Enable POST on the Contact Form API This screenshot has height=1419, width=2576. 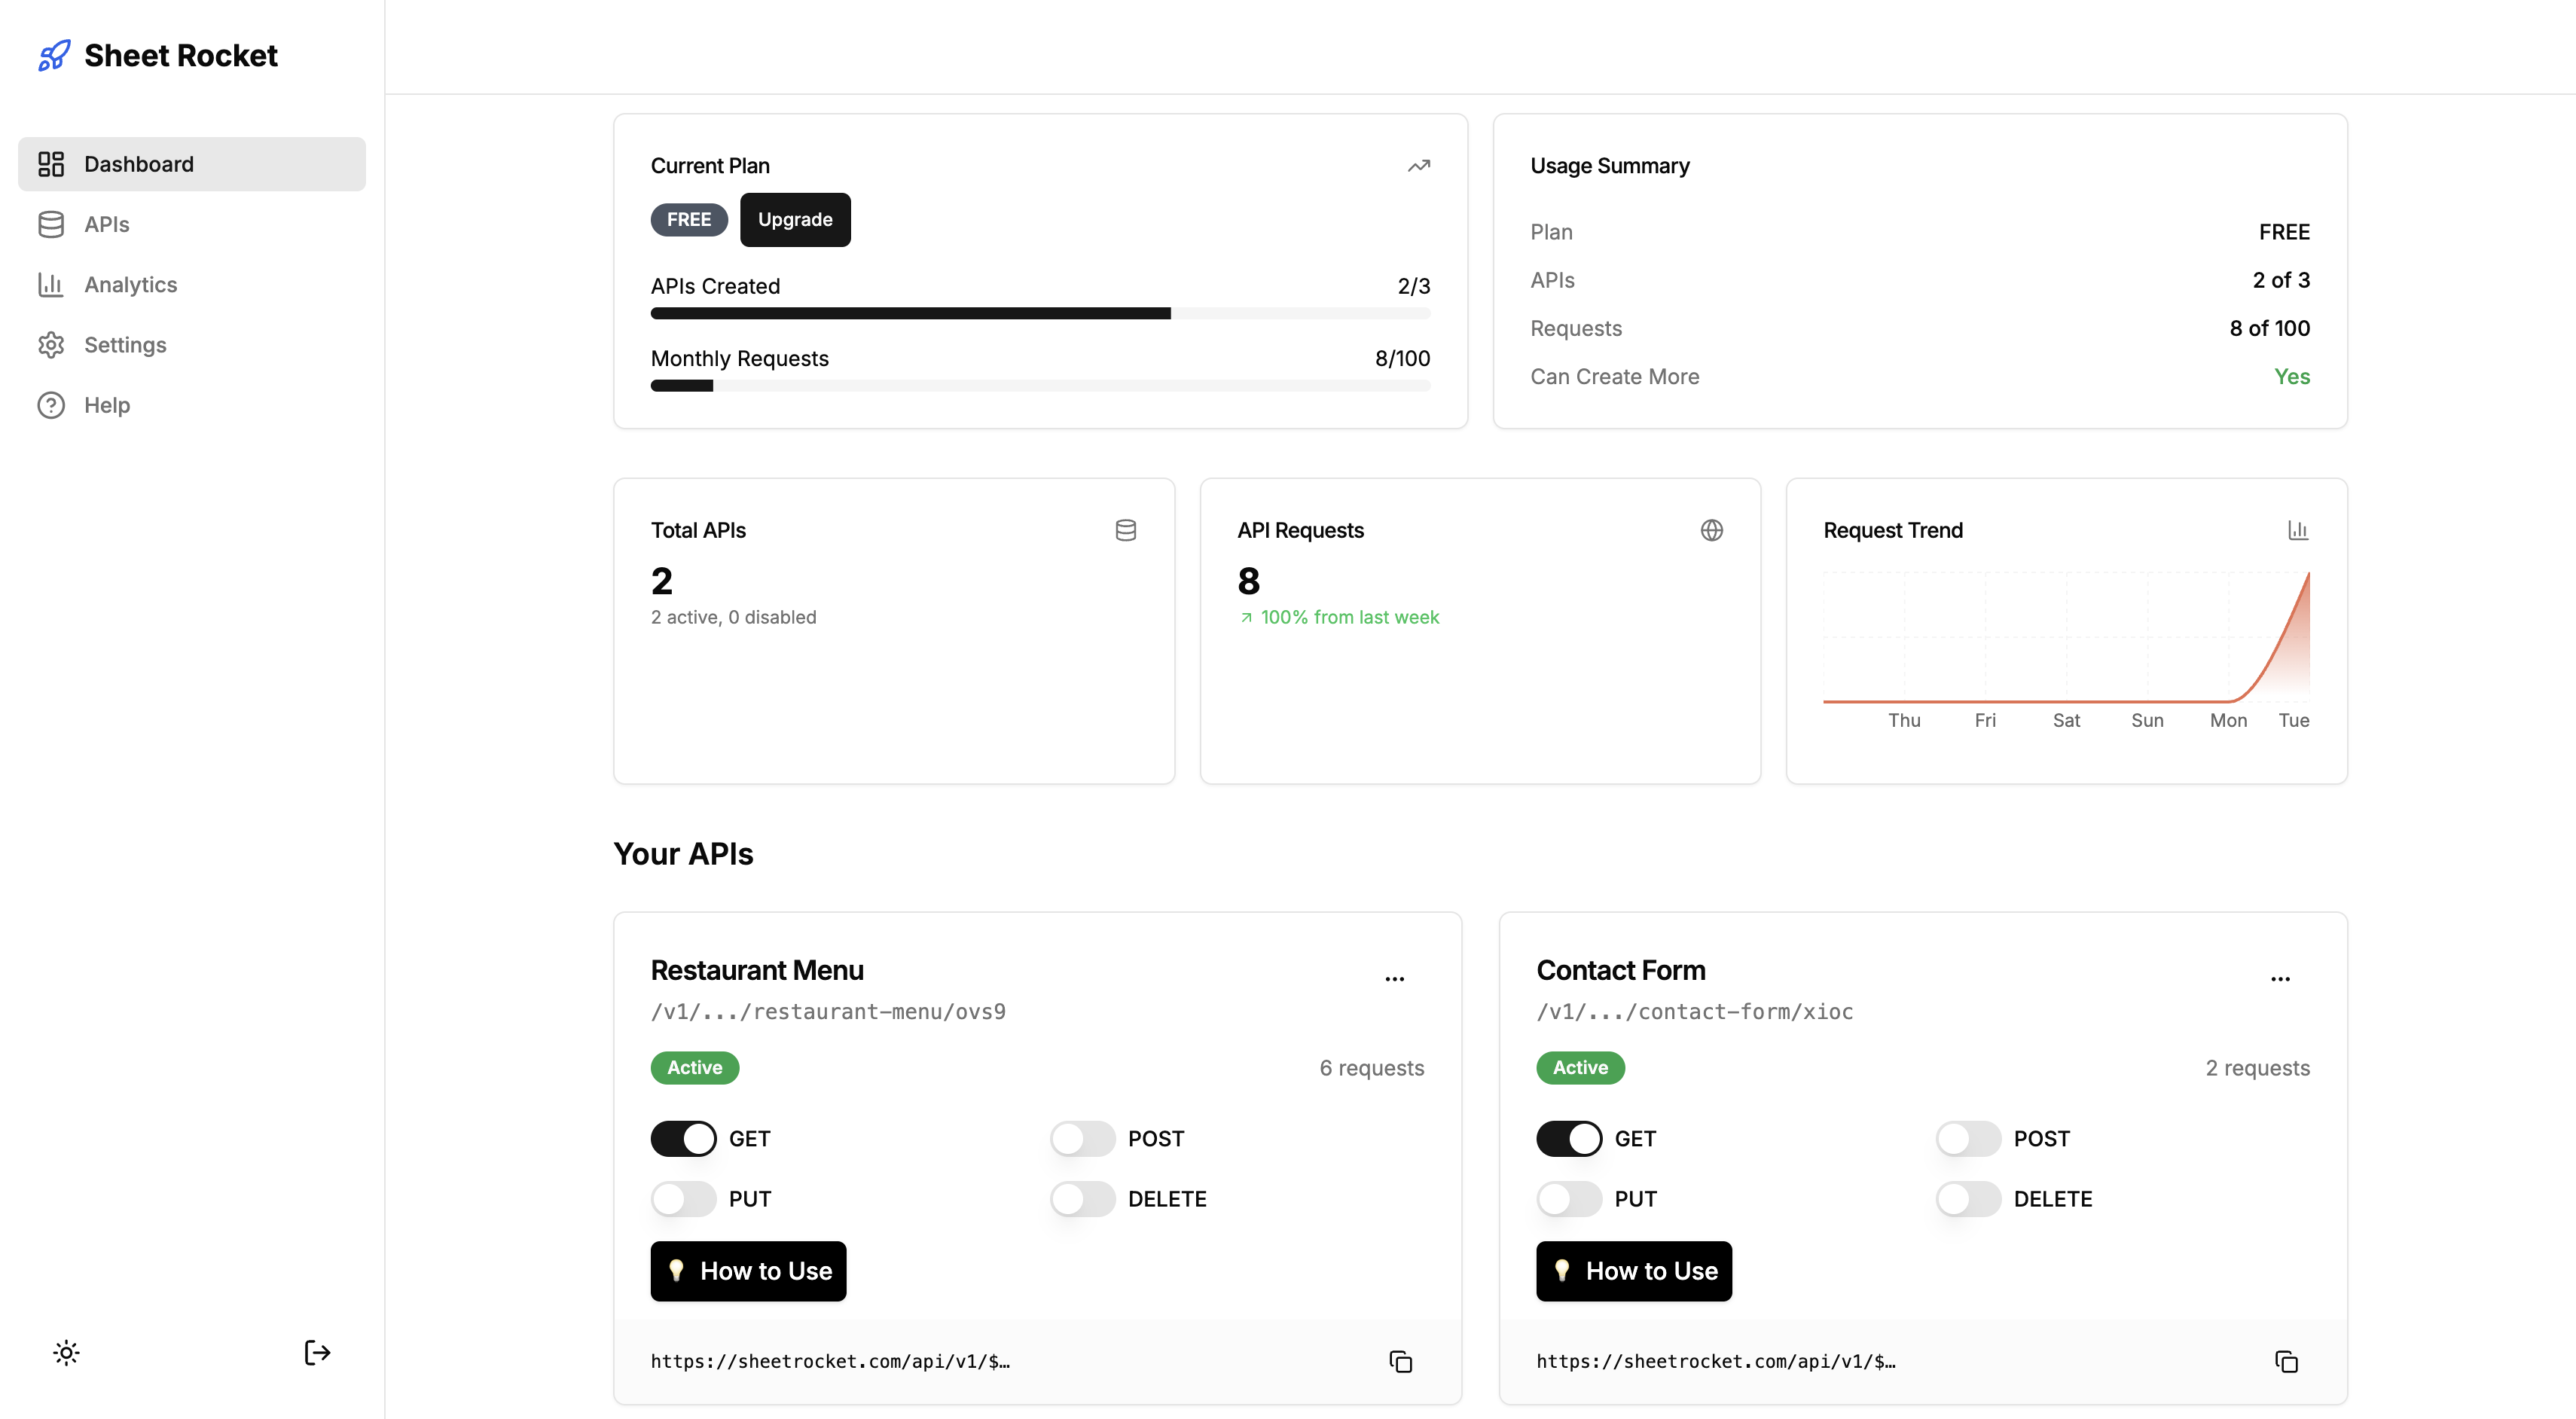(1968, 1138)
